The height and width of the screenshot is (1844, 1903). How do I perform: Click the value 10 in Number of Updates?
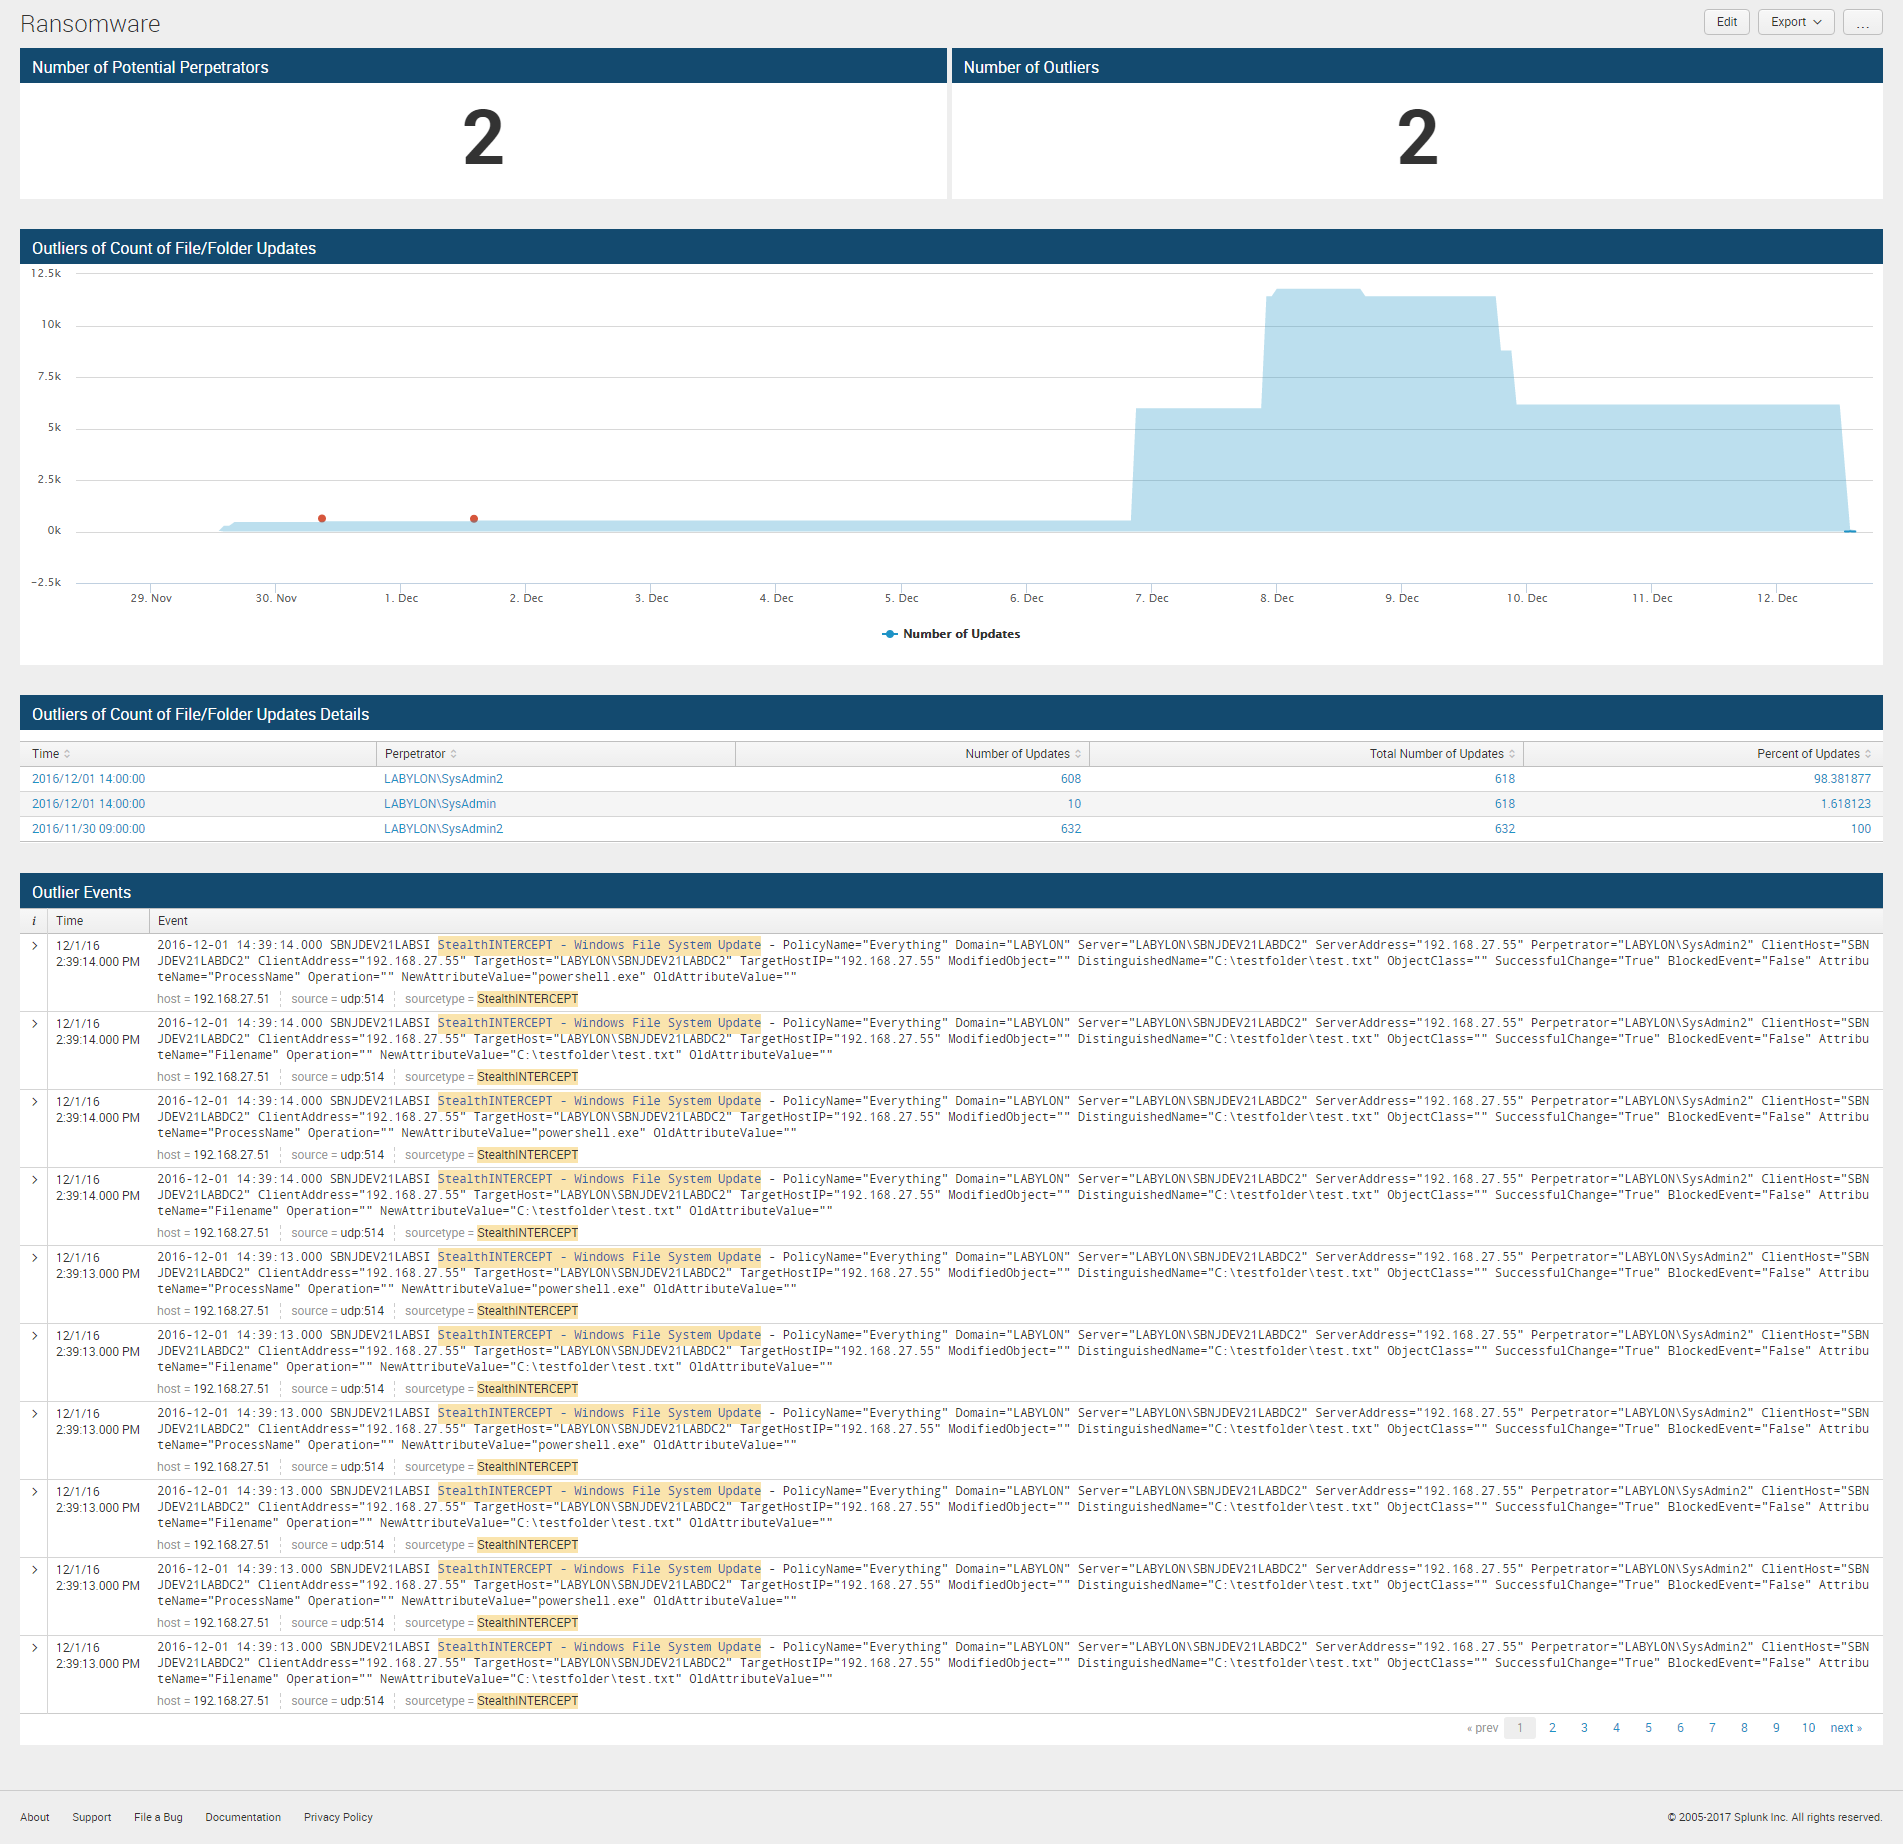click(1074, 804)
